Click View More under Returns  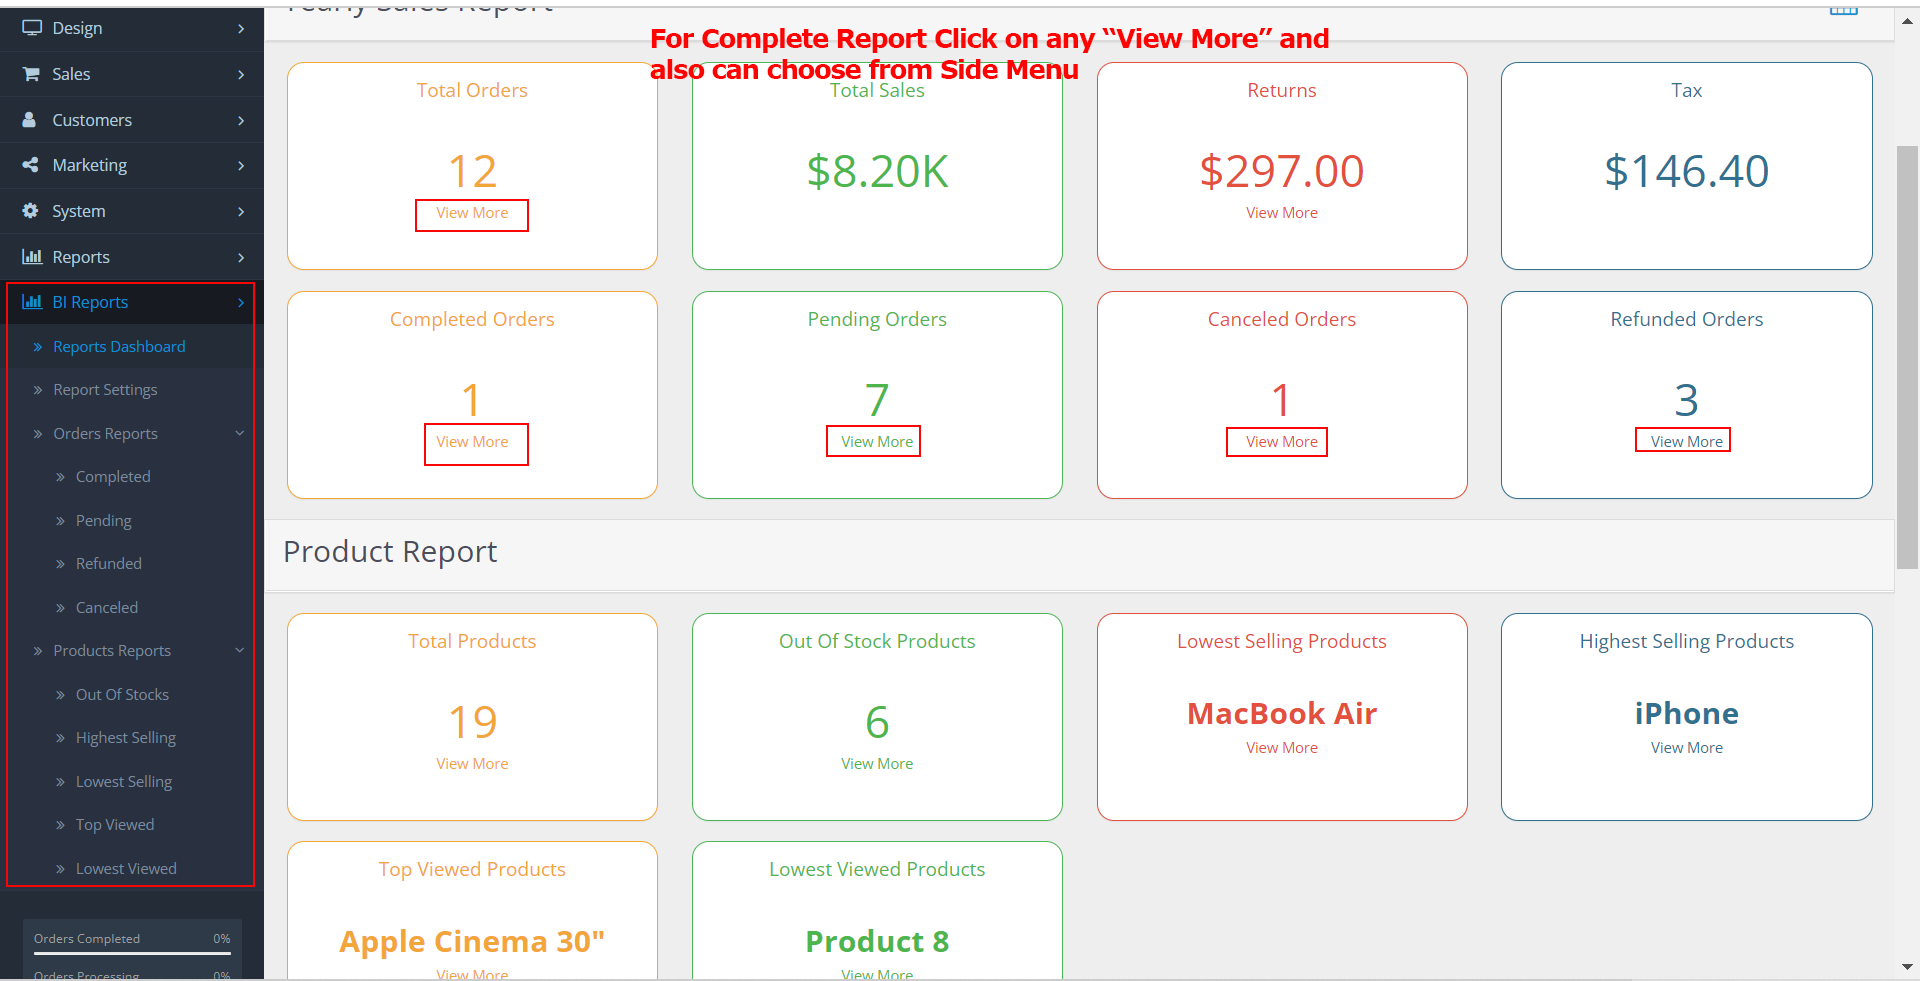coord(1282,213)
